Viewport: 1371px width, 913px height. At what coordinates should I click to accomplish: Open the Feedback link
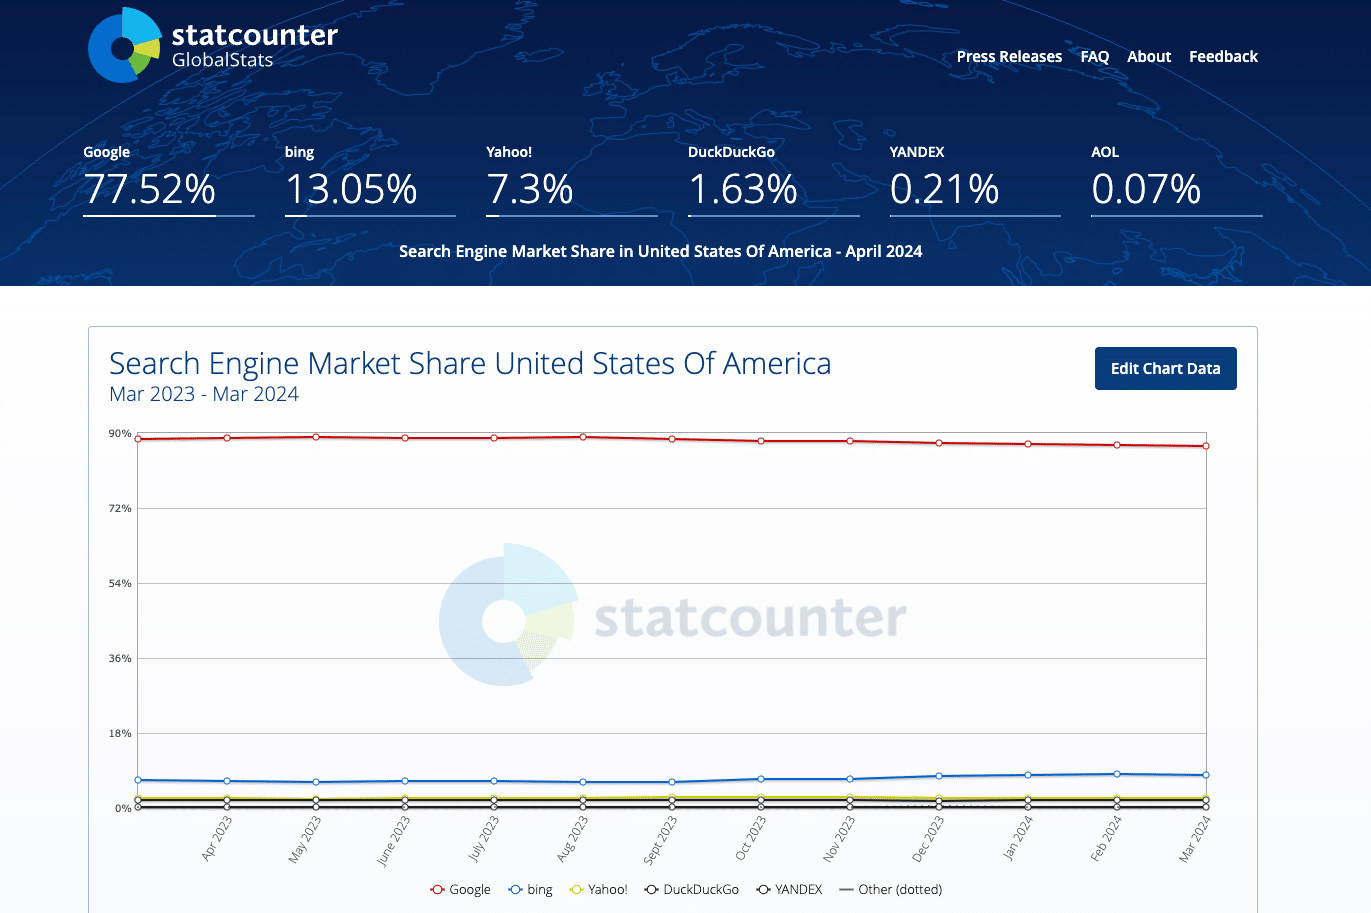pos(1223,56)
